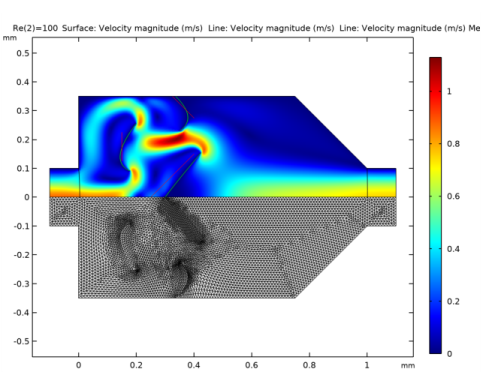The width and height of the screenshot is (483, 375).
Task: Click the x-axis tick label 1
Action: coord(367,365)
